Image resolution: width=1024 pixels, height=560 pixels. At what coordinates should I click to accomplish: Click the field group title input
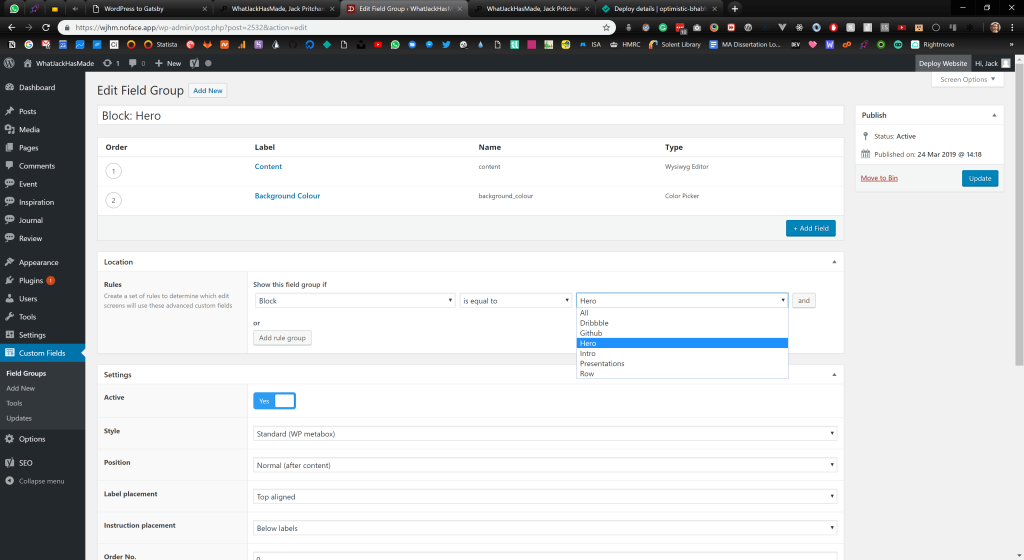470,115
